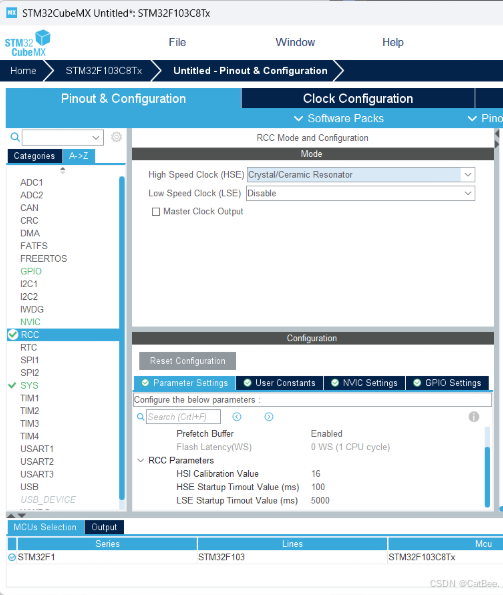This screenshot has height=595, width=503.
Task: Go to Home breadcrumb
Action: coord(23,71)
